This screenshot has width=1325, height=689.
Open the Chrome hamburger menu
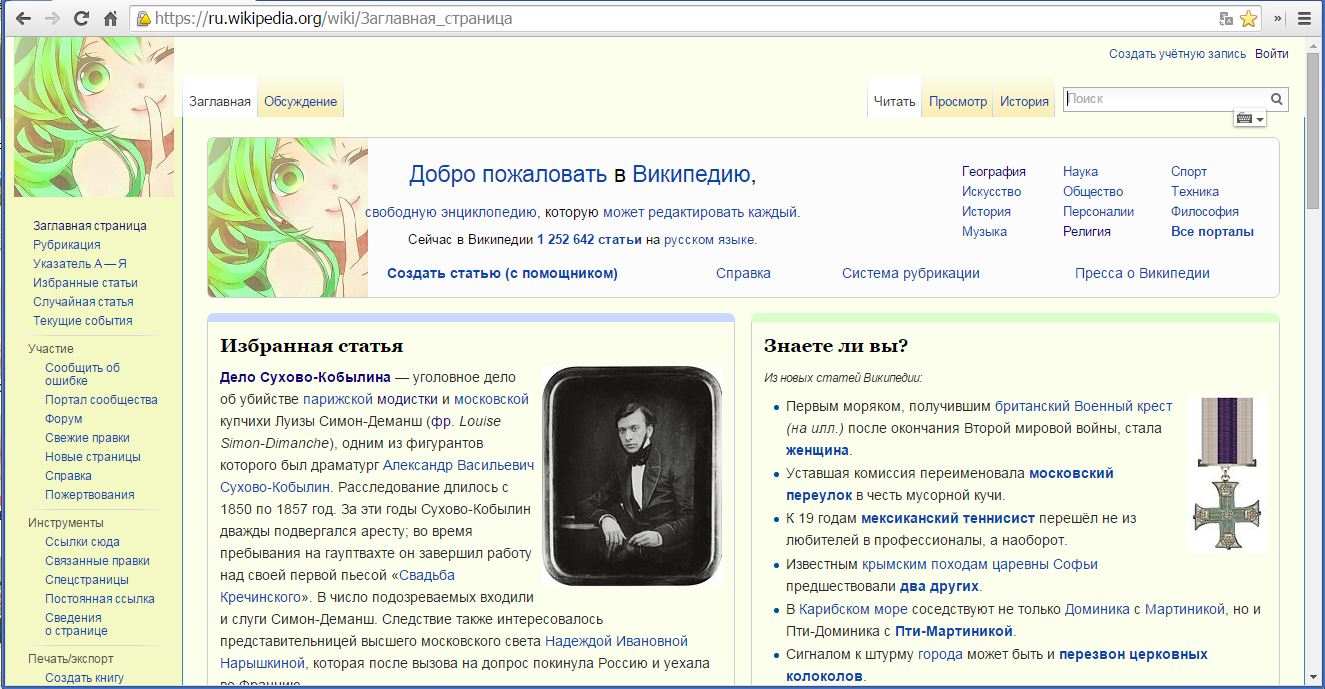(x=1303, y=18)
